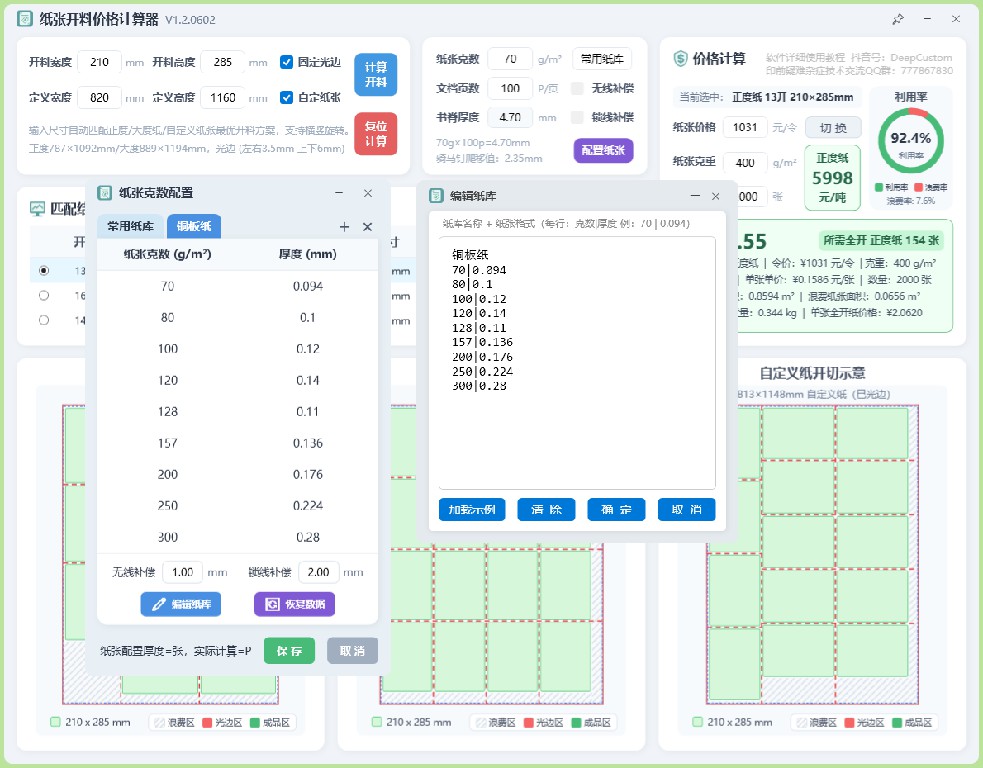This screenshot has height=768, width=983.
Task: Select the second matching result radio button
Action: coord(44,295)
